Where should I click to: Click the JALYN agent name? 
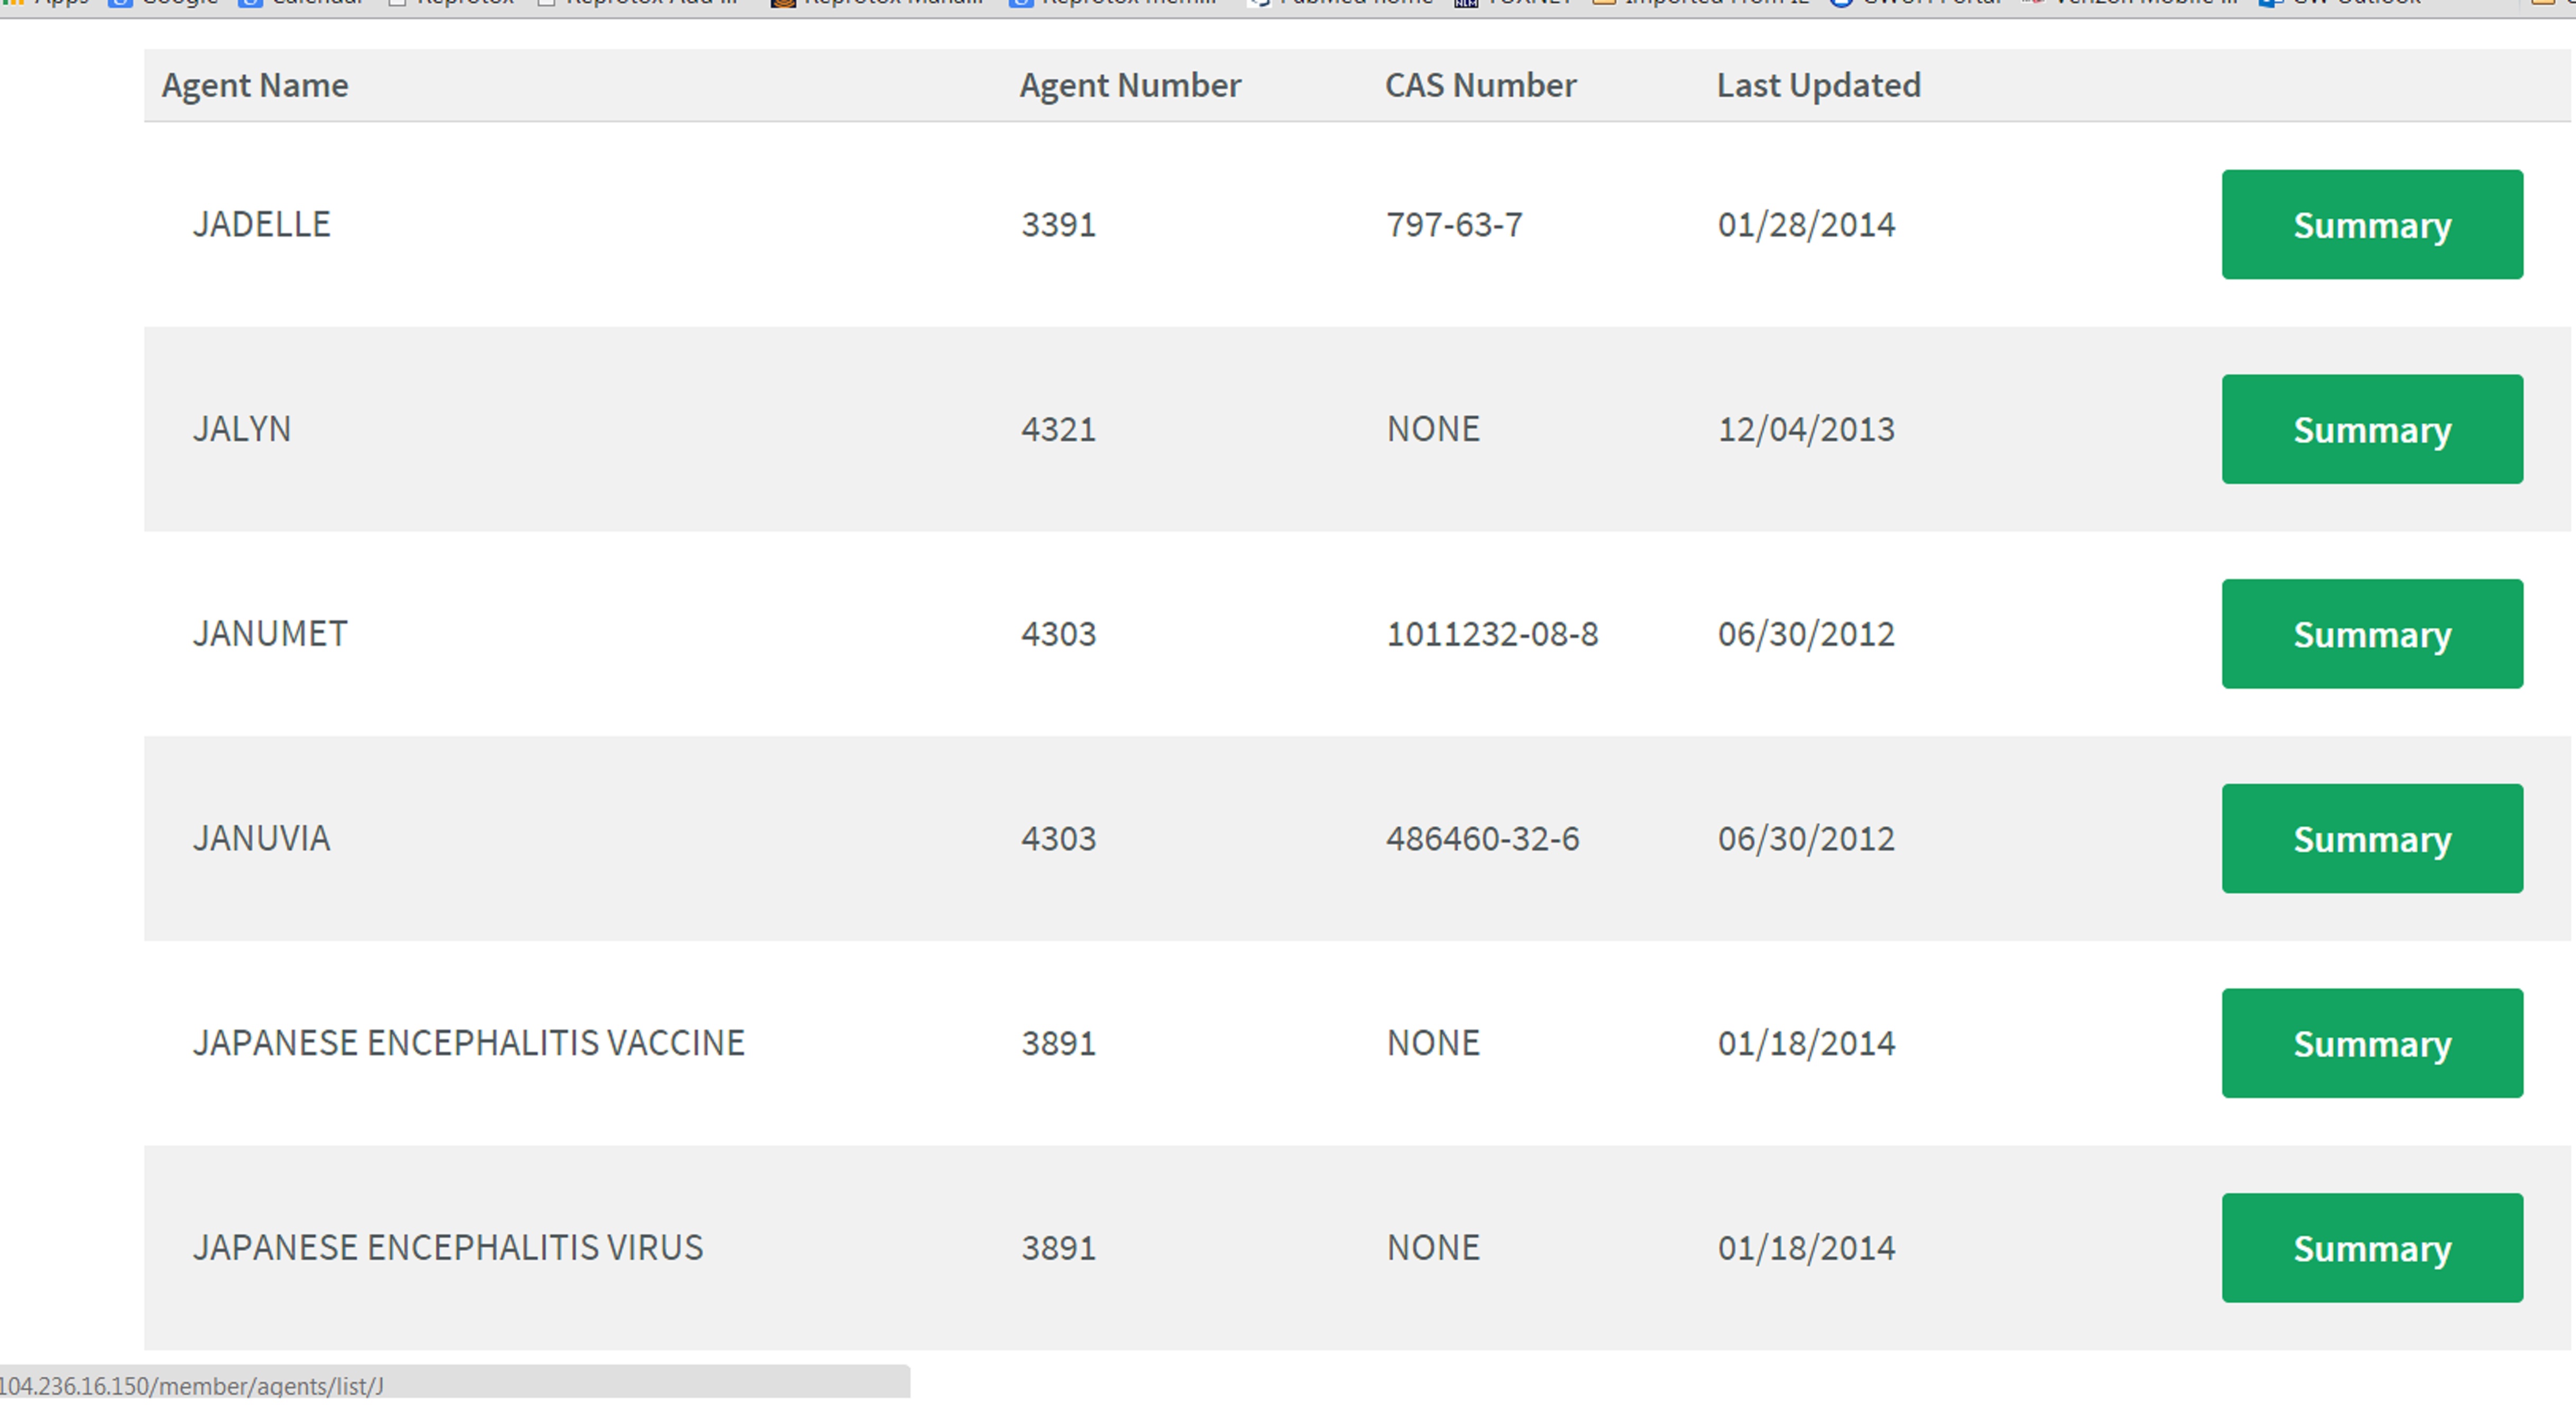point(241,429)
